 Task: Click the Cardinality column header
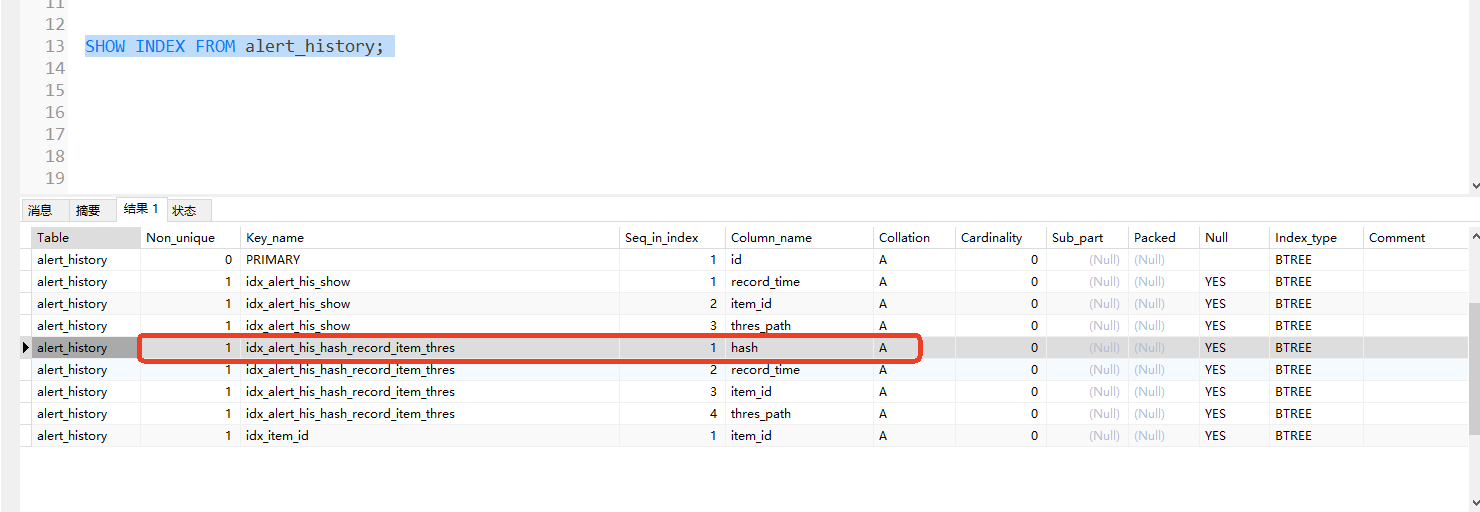point(999,238)
